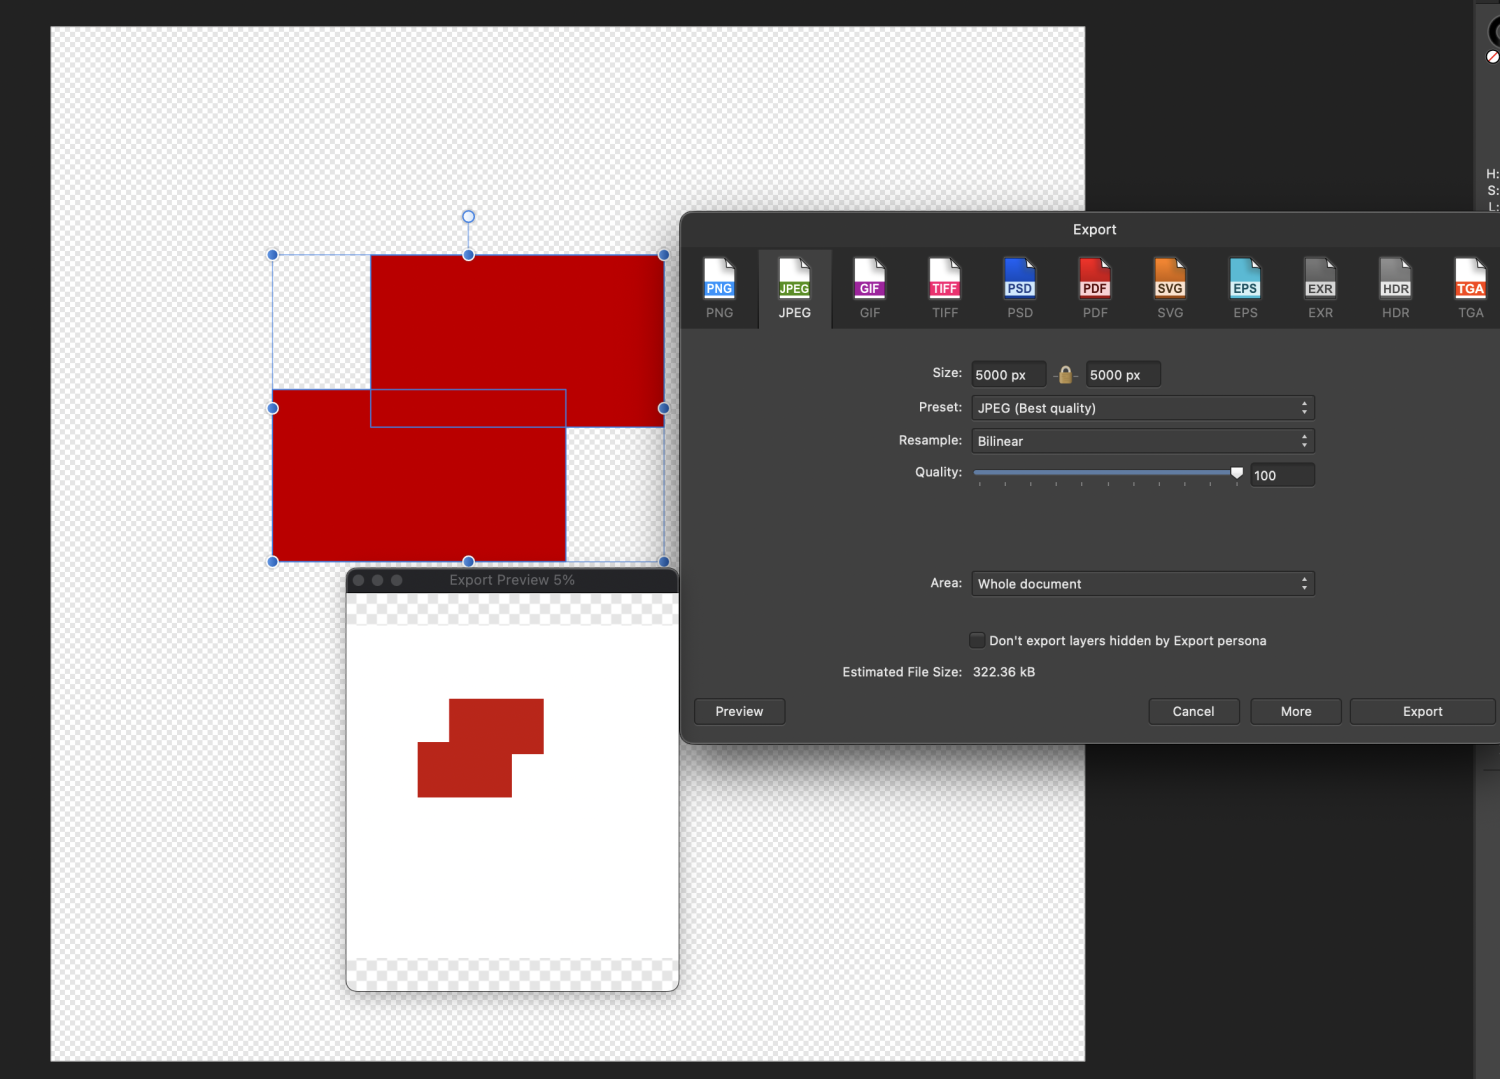Select the HDR export format icon

coord(1395,287)
